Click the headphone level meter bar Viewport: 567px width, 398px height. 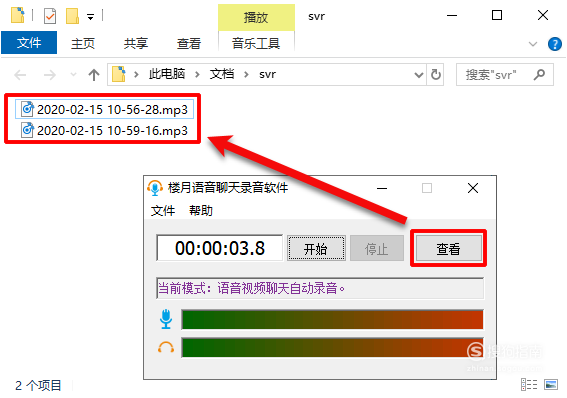pos(332,348)
